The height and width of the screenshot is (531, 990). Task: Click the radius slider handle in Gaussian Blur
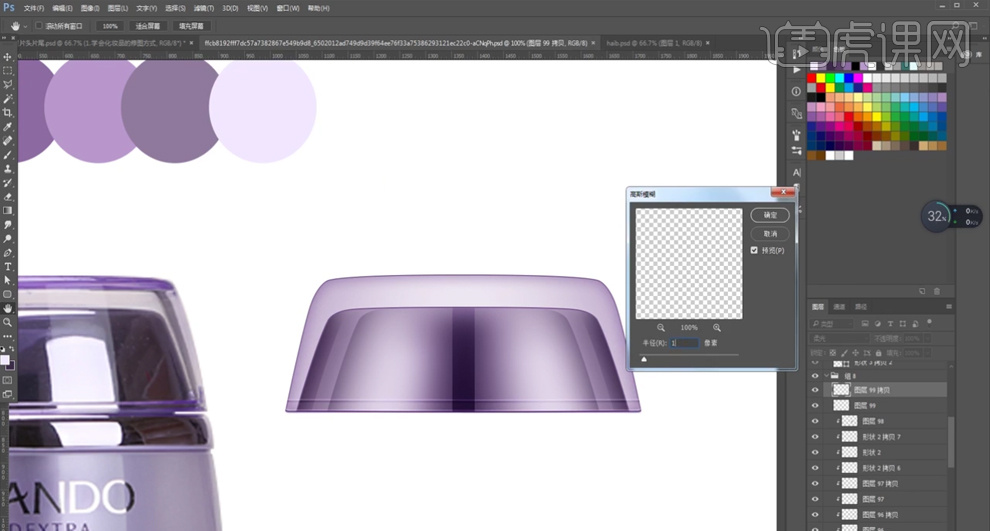tap(643, 357)
